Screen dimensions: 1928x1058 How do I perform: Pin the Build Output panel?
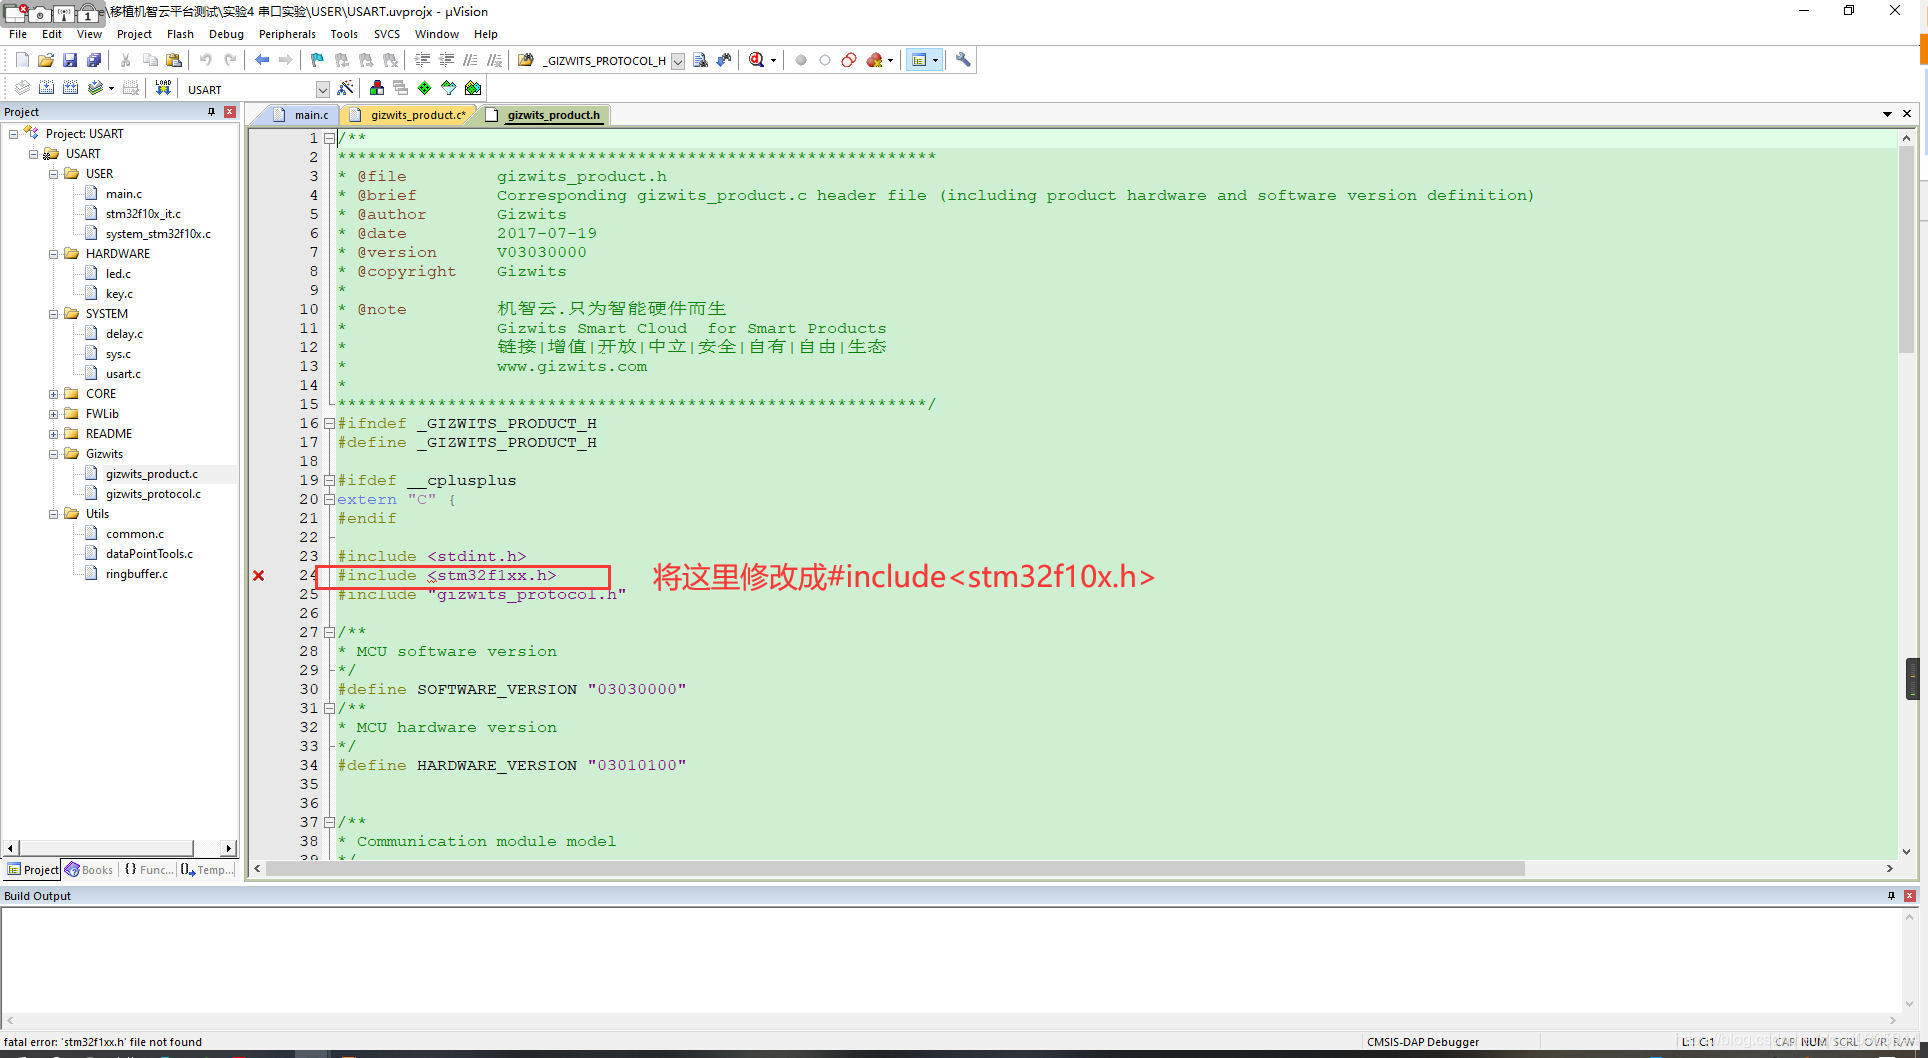[x=1891, y=896]
